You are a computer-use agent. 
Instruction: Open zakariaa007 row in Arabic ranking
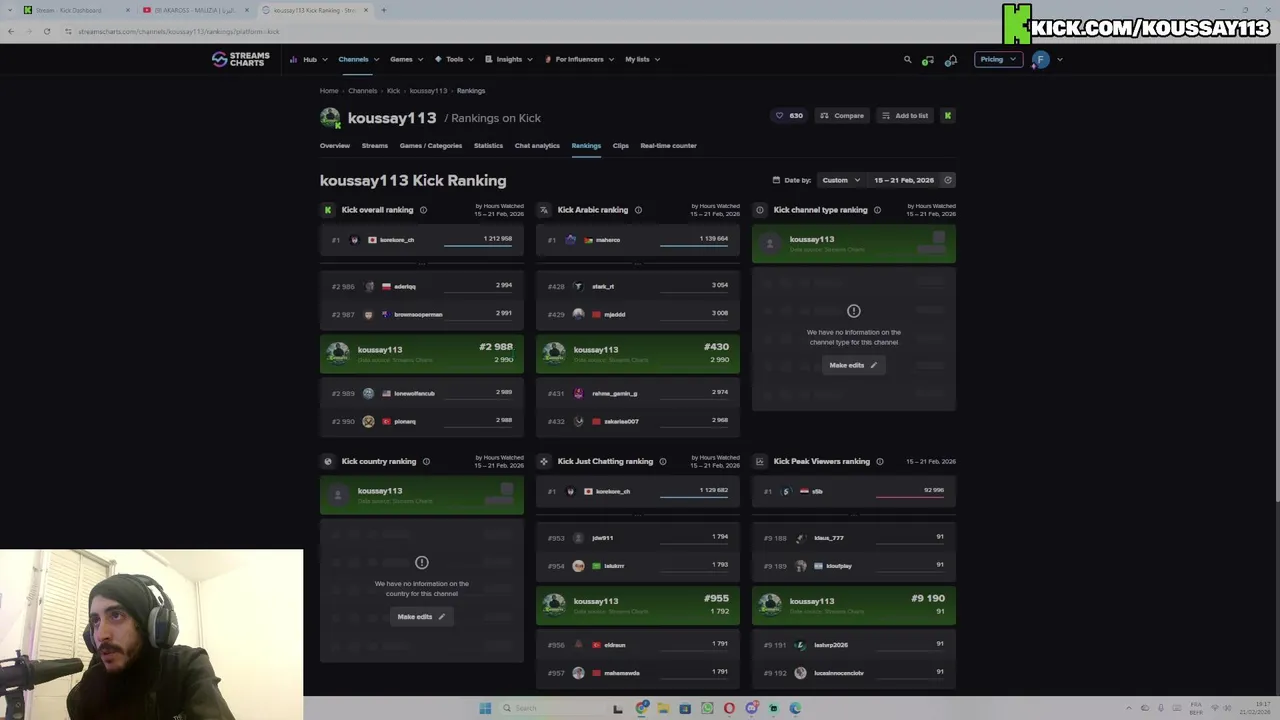tap(638, 421)
